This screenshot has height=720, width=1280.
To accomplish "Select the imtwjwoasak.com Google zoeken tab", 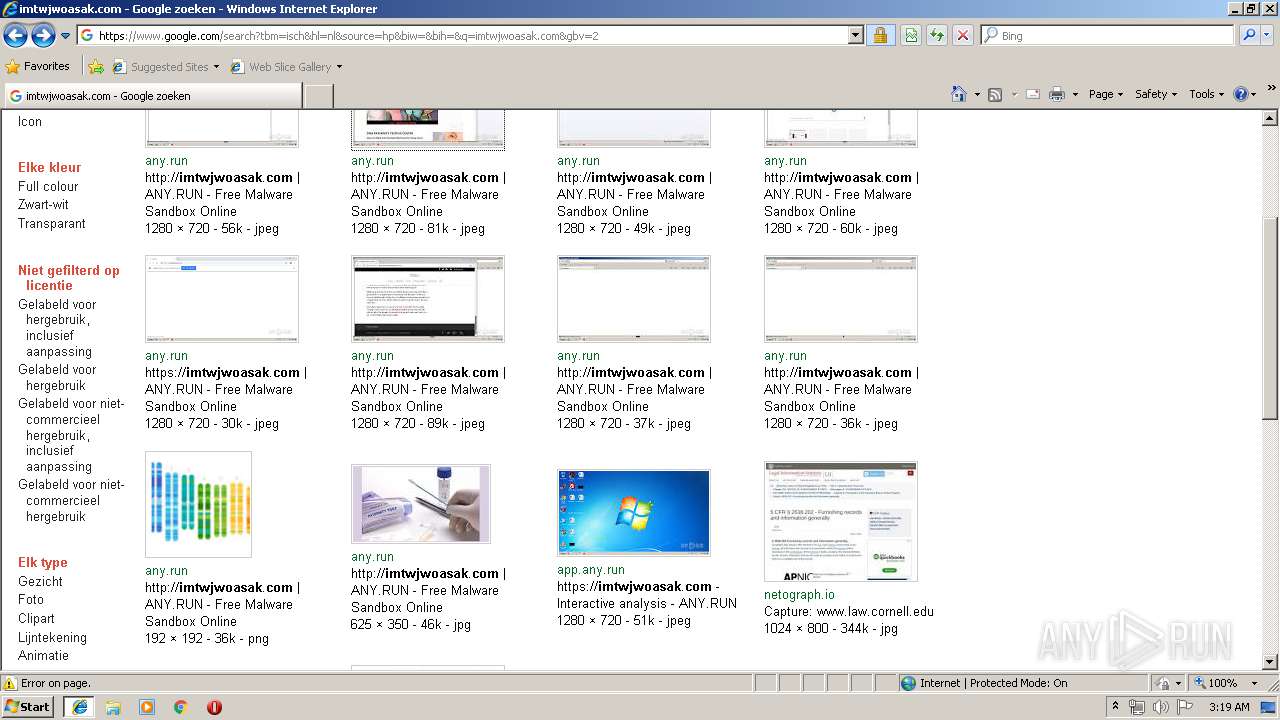I will coord(152,96).
